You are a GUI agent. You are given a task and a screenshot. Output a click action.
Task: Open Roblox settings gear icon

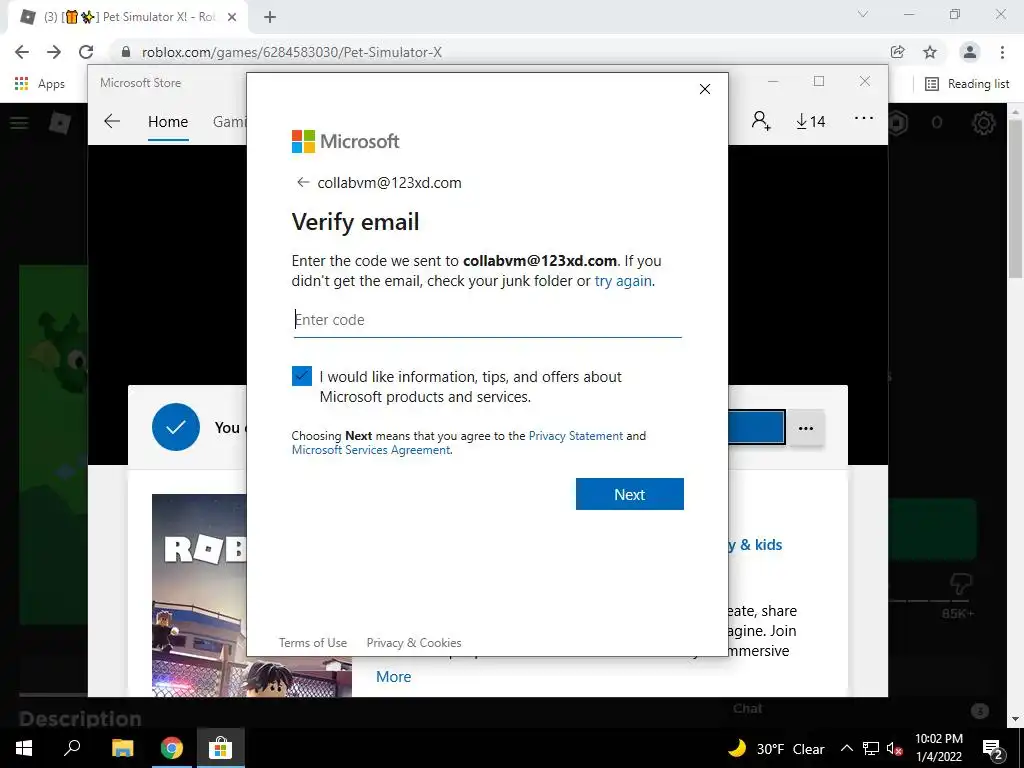coord(984,122)
